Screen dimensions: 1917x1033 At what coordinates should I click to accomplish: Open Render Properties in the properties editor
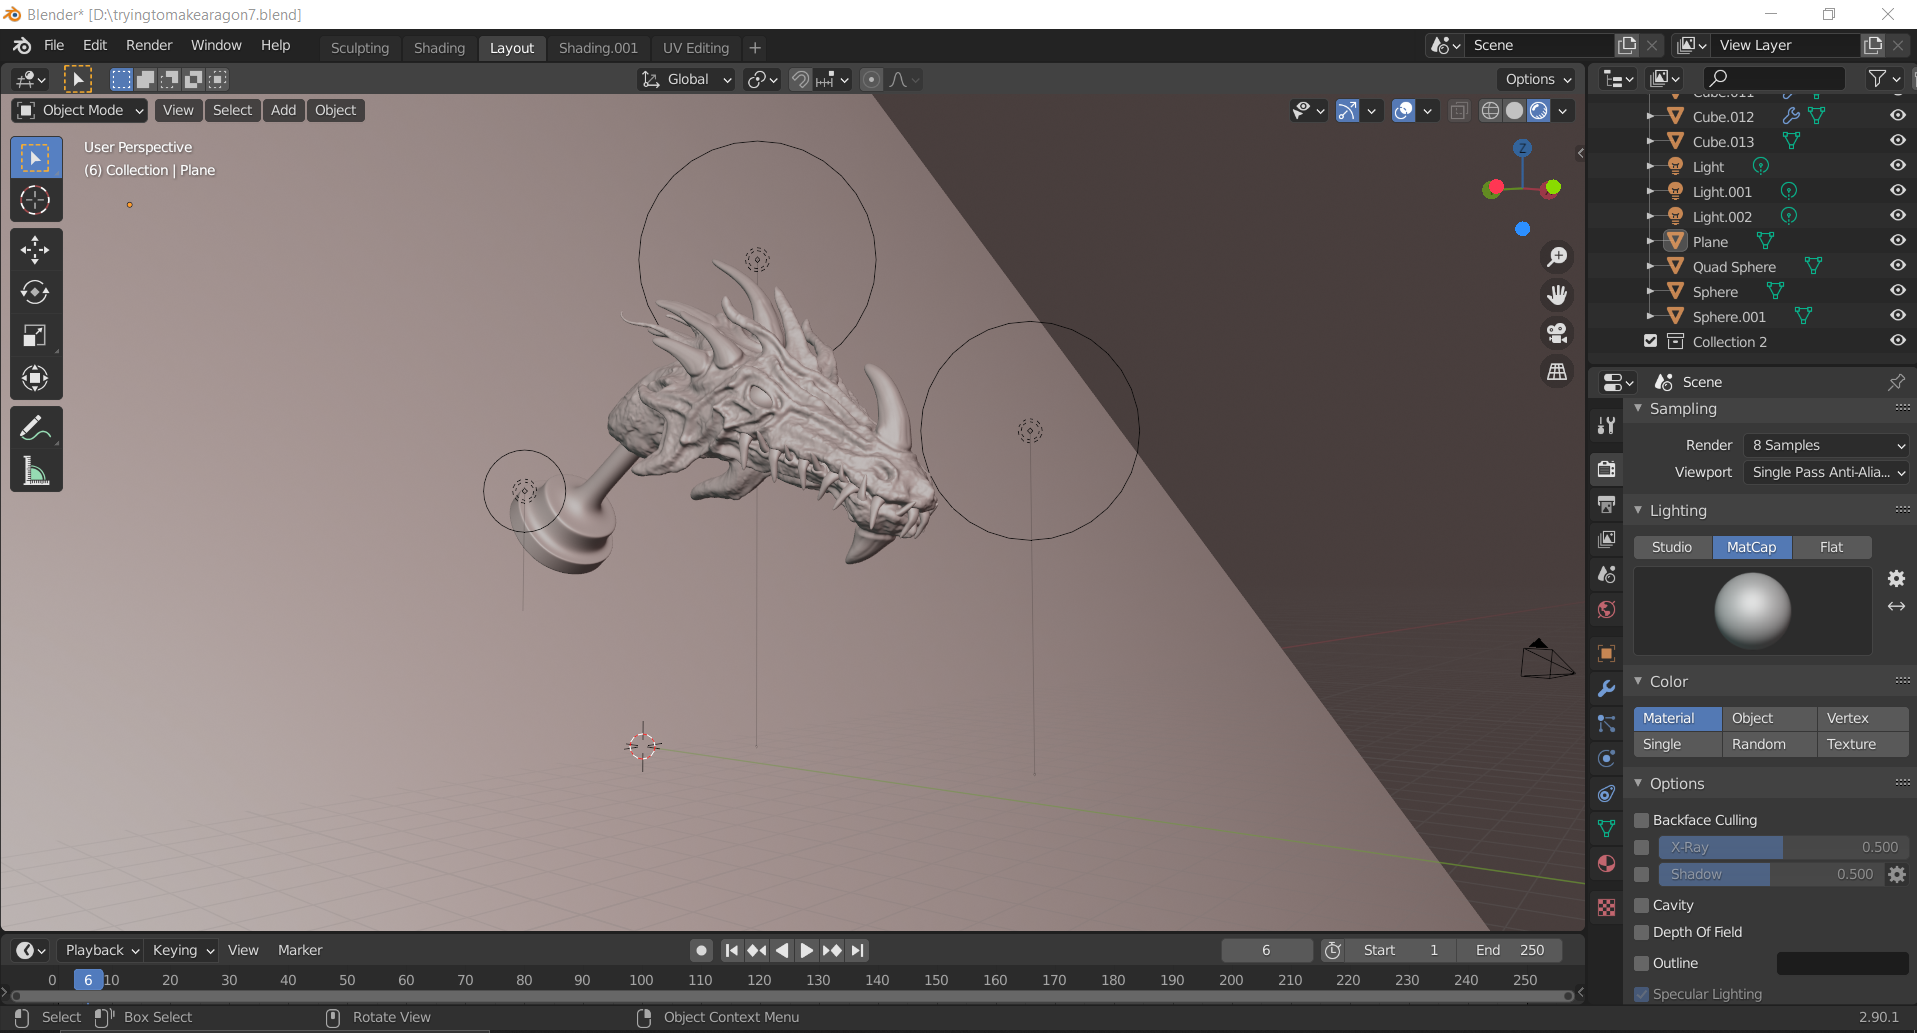coord(1606,468)
